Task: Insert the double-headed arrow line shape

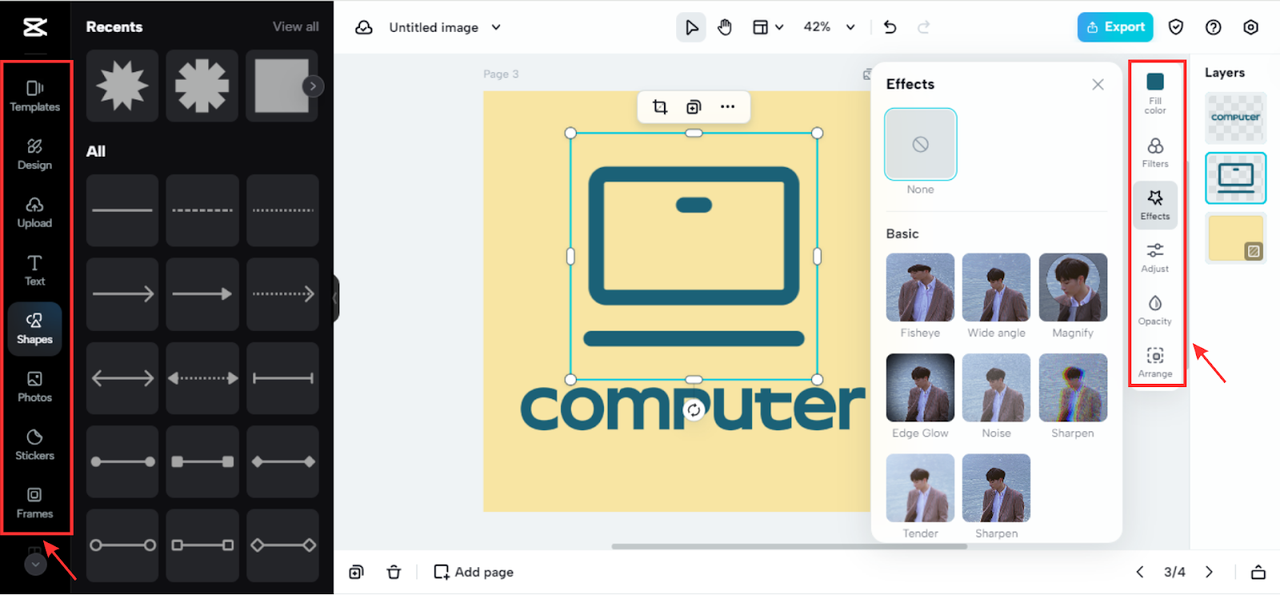Action: pyautogui.click(x=122, y=378)
